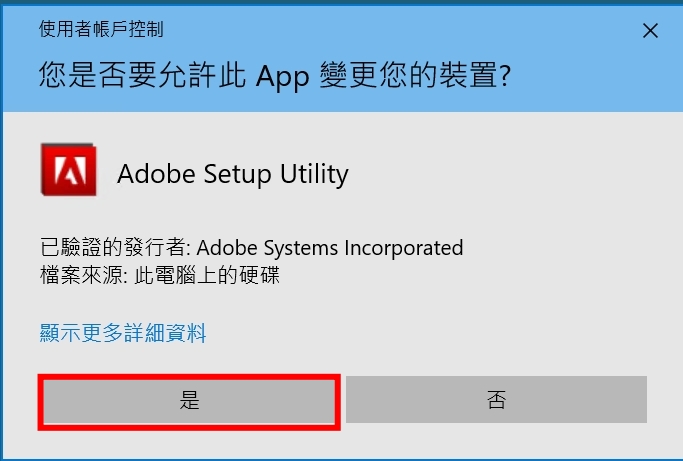Select the "Adobe Setup Utility" program name
Image resolution: width=683 pixels, height=461 pixels.
pos(232,174)
